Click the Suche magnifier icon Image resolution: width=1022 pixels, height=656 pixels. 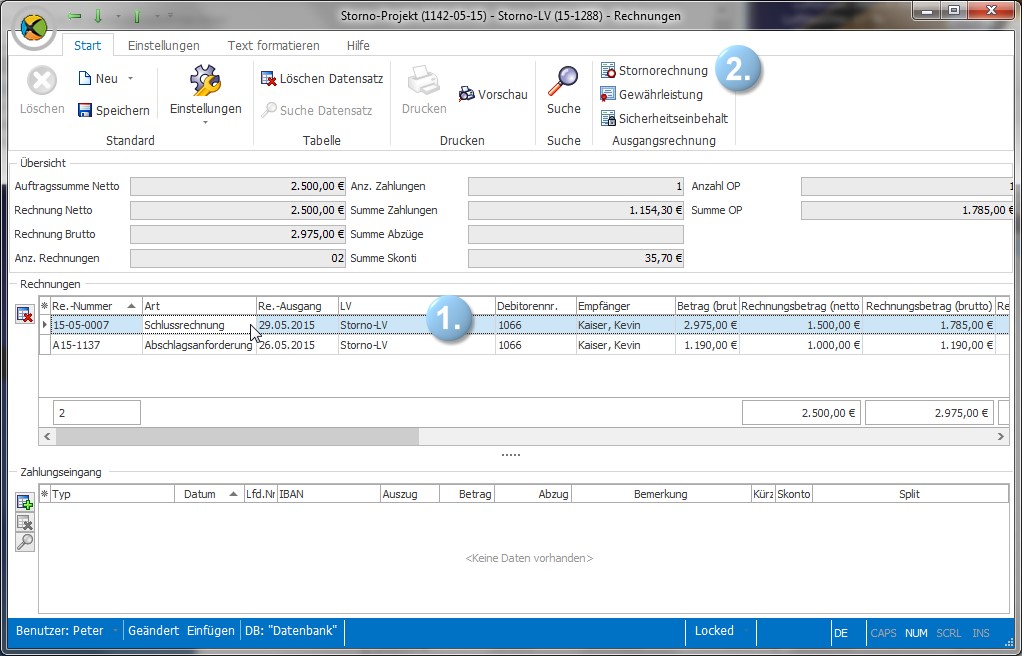563,81
